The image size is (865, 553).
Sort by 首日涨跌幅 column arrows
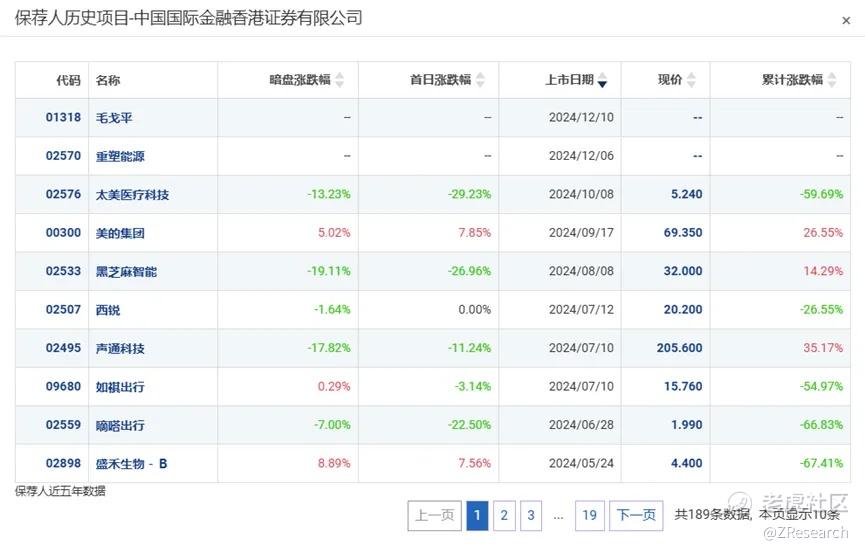click(480, 80)
